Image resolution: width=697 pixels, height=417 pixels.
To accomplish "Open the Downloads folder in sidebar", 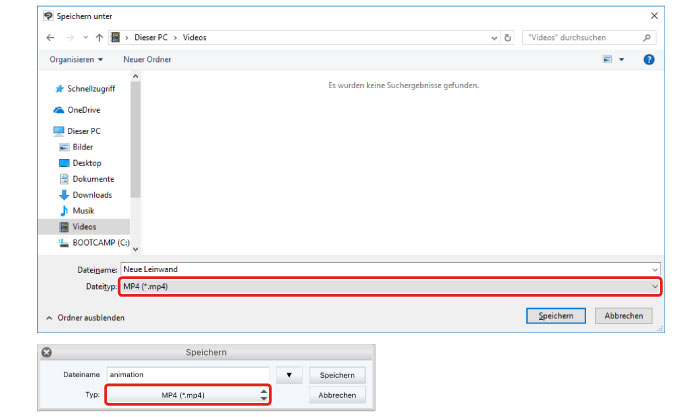I will [x=92, y=195].
